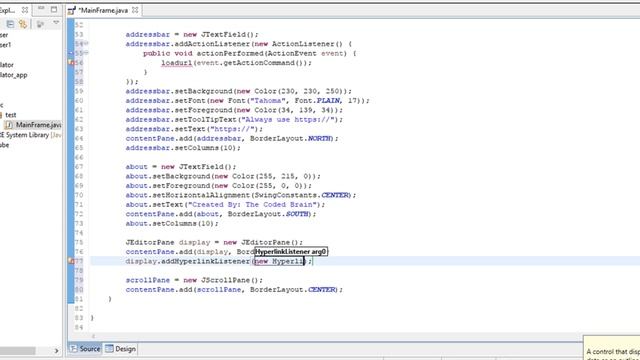640x360 pixels.
Task: Click the HyperlinkListener arg0 parameter hint tooltip
Action: [291, 251]
